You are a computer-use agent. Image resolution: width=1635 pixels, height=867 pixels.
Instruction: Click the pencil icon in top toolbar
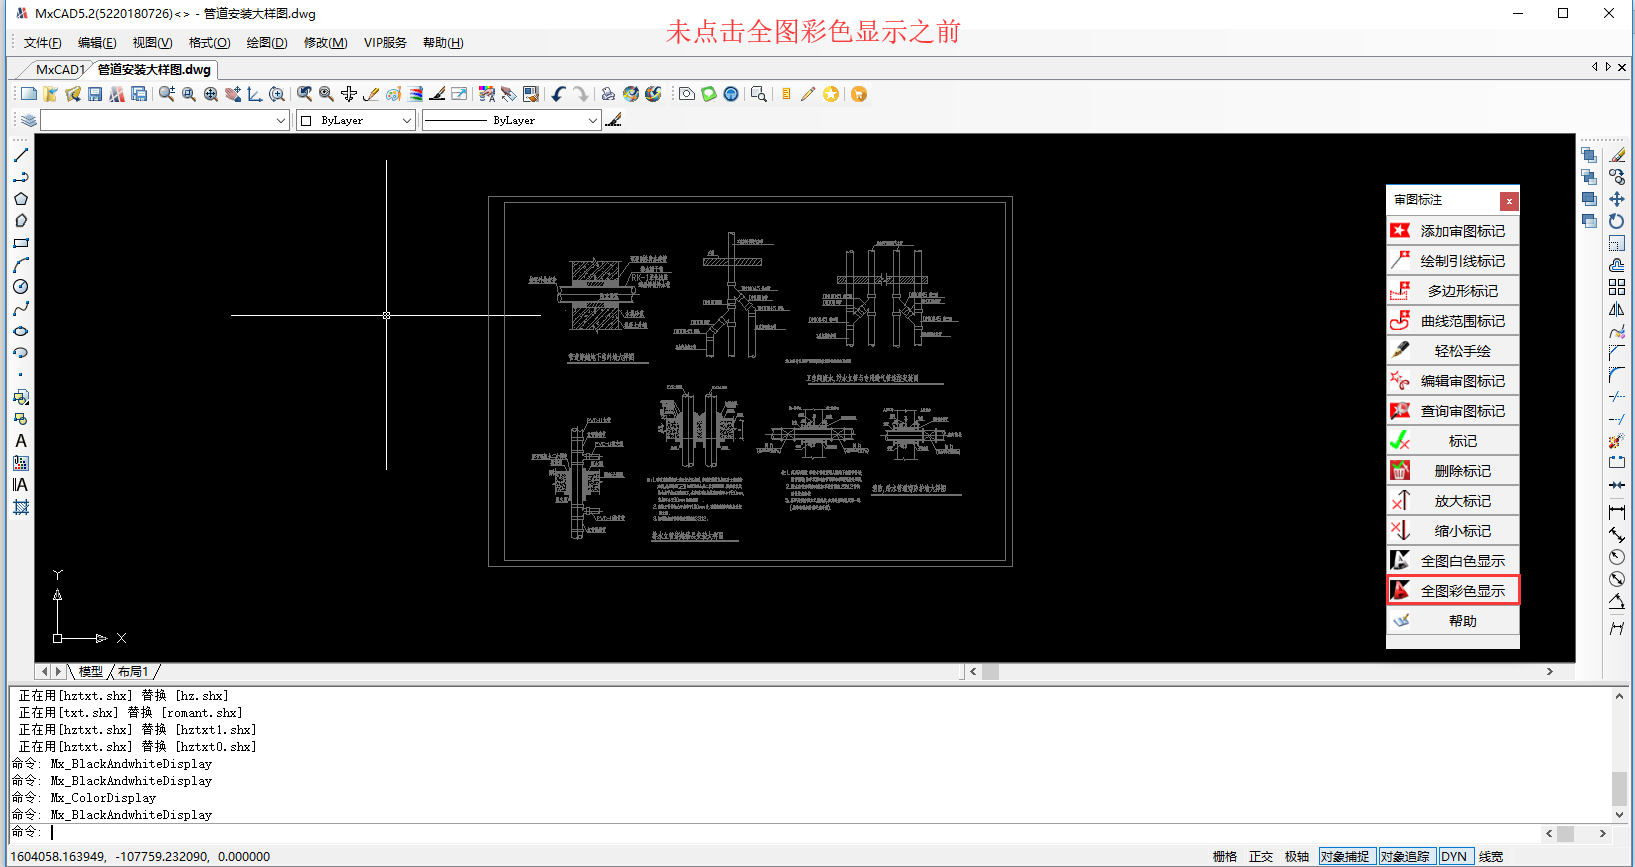(x=808, y=94)
